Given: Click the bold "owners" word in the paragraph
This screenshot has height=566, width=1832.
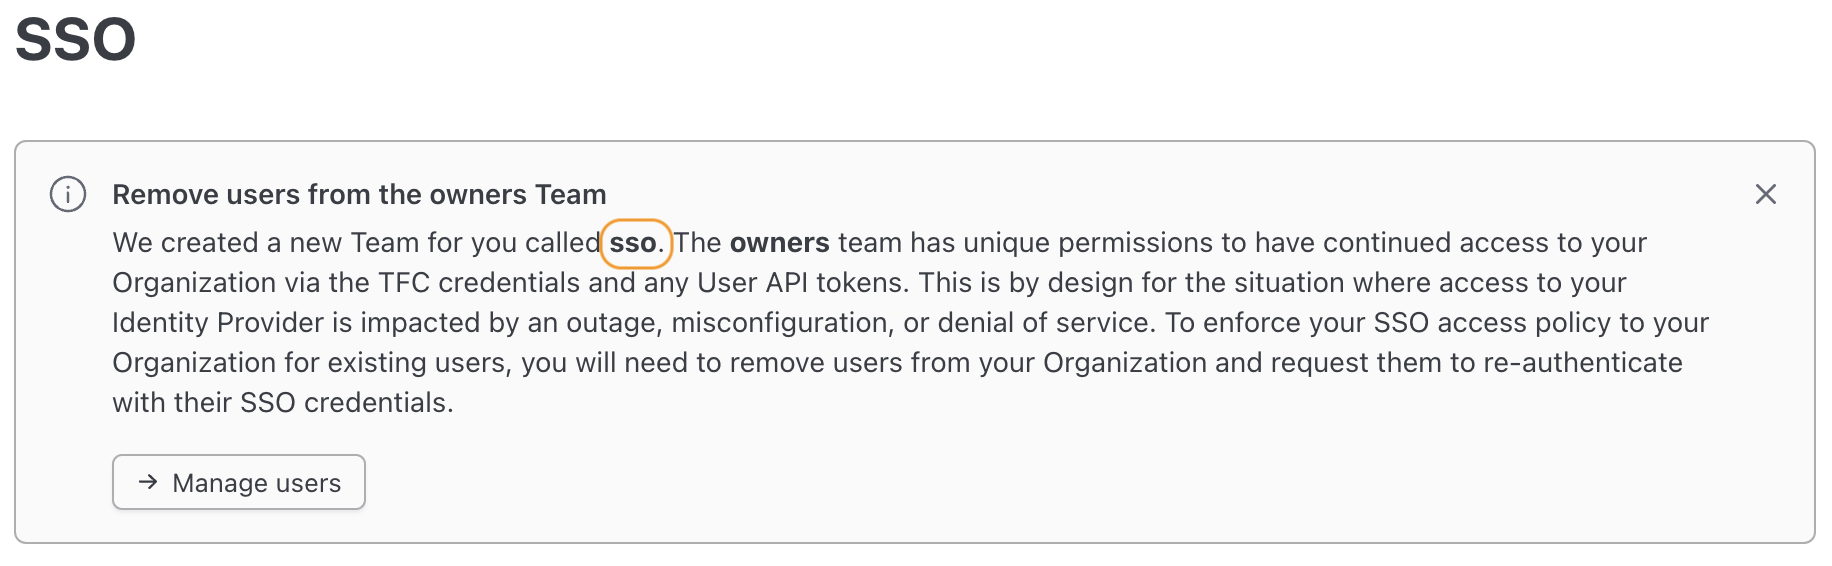Looking at the screenshot, I should pos(779,243).
